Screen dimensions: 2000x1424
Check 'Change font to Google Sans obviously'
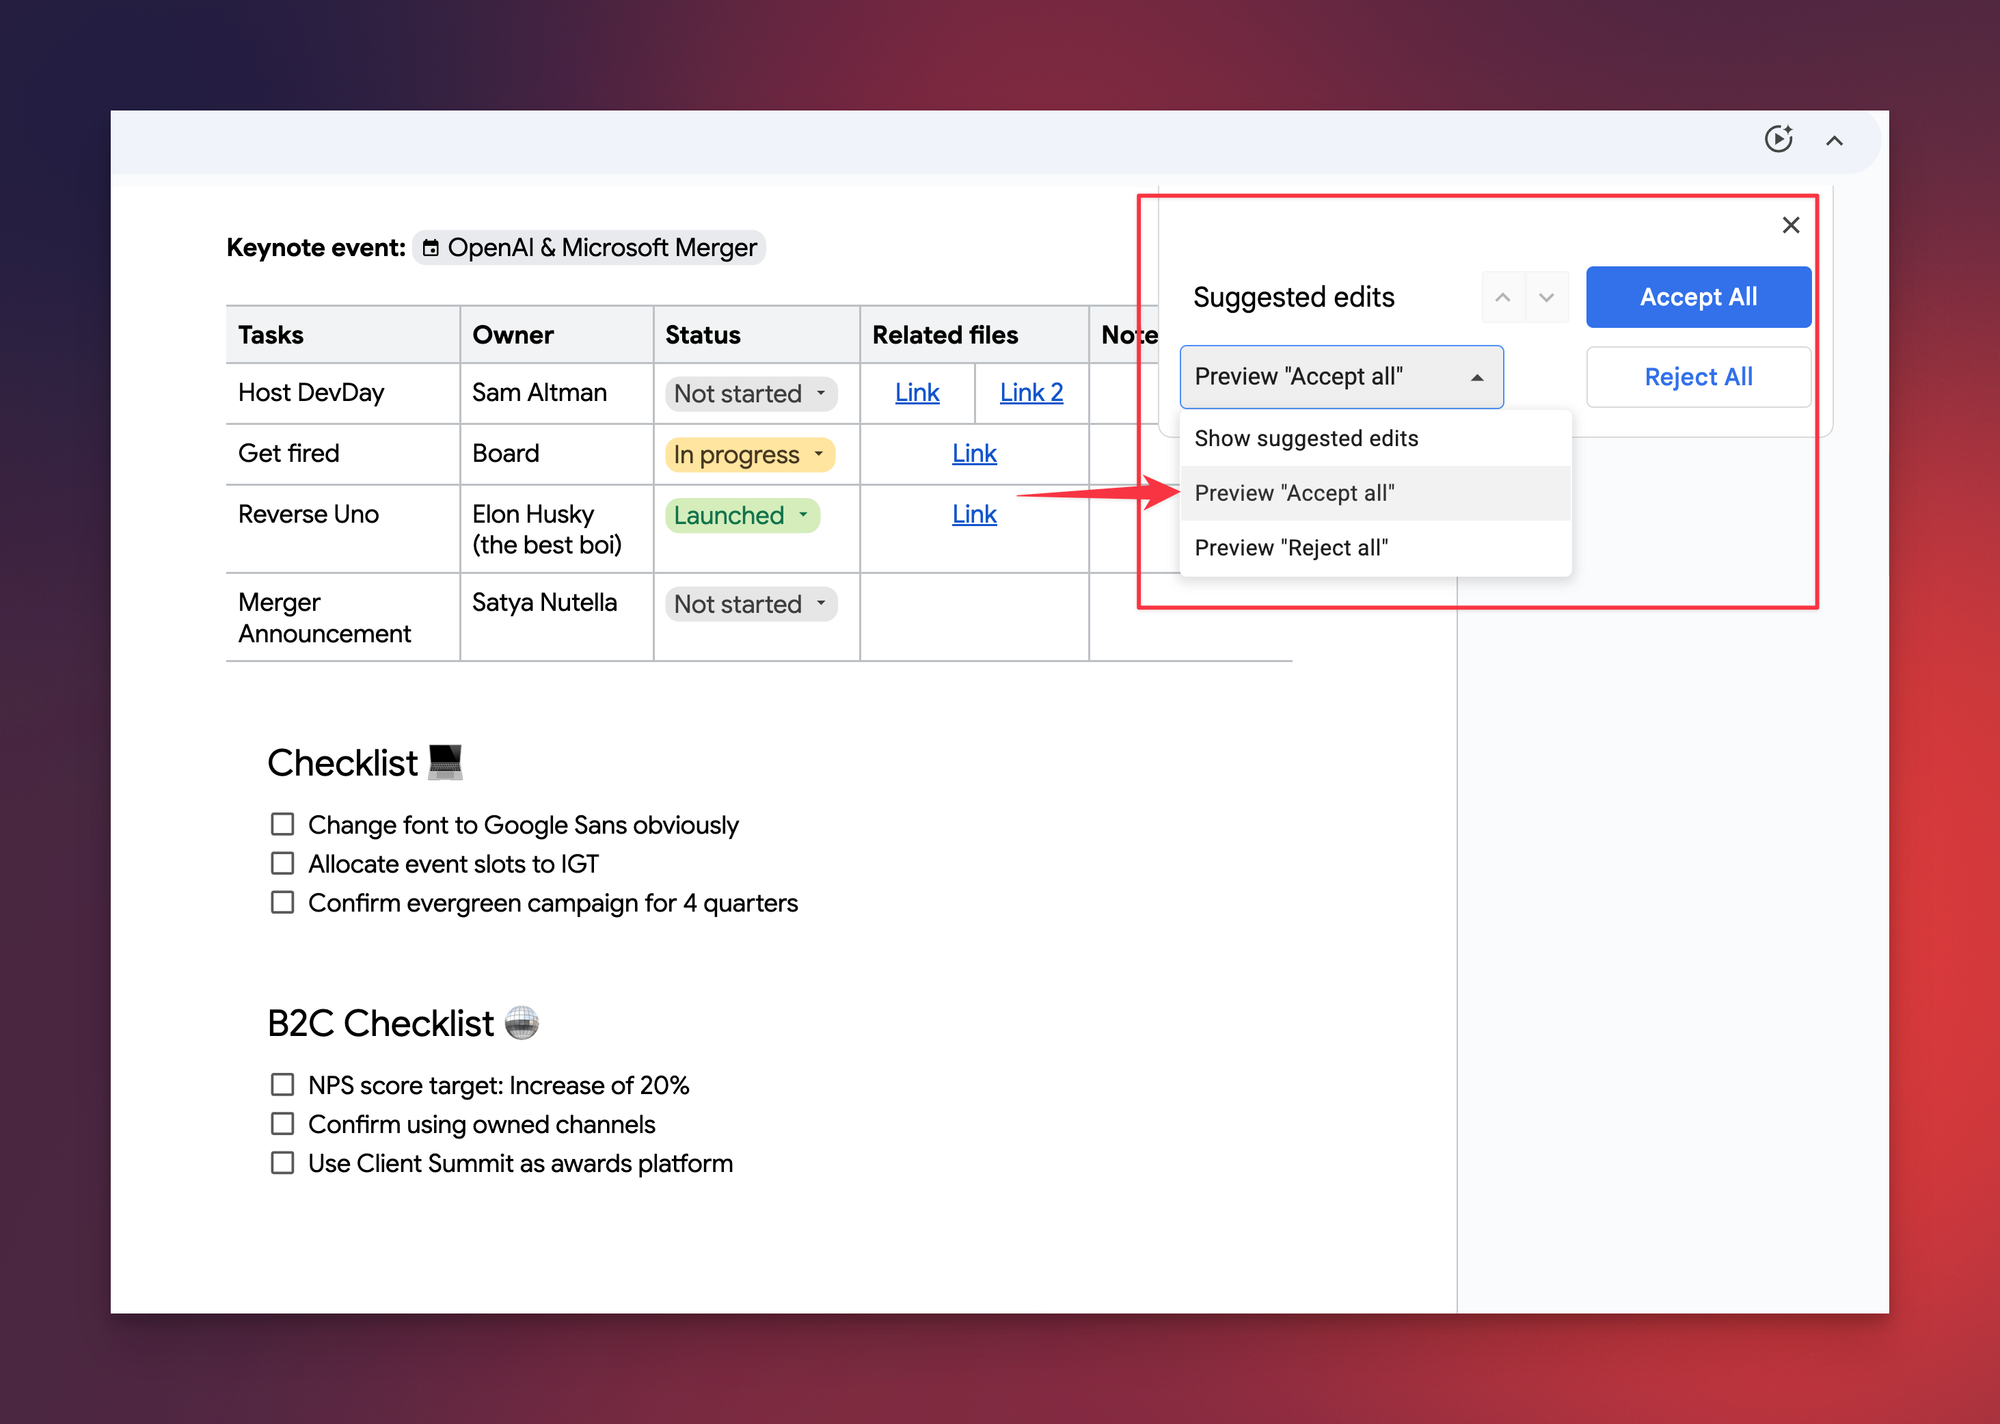(283, 824)
